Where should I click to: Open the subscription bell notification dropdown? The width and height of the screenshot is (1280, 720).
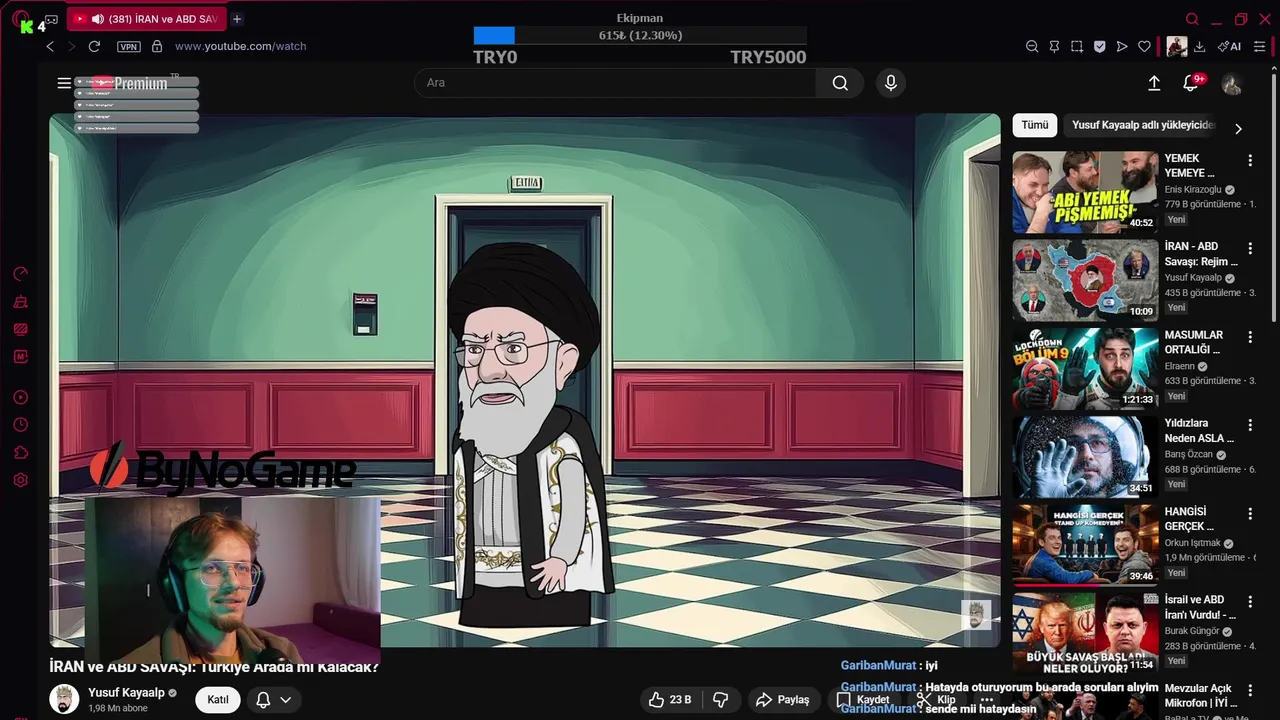[273, 700]
